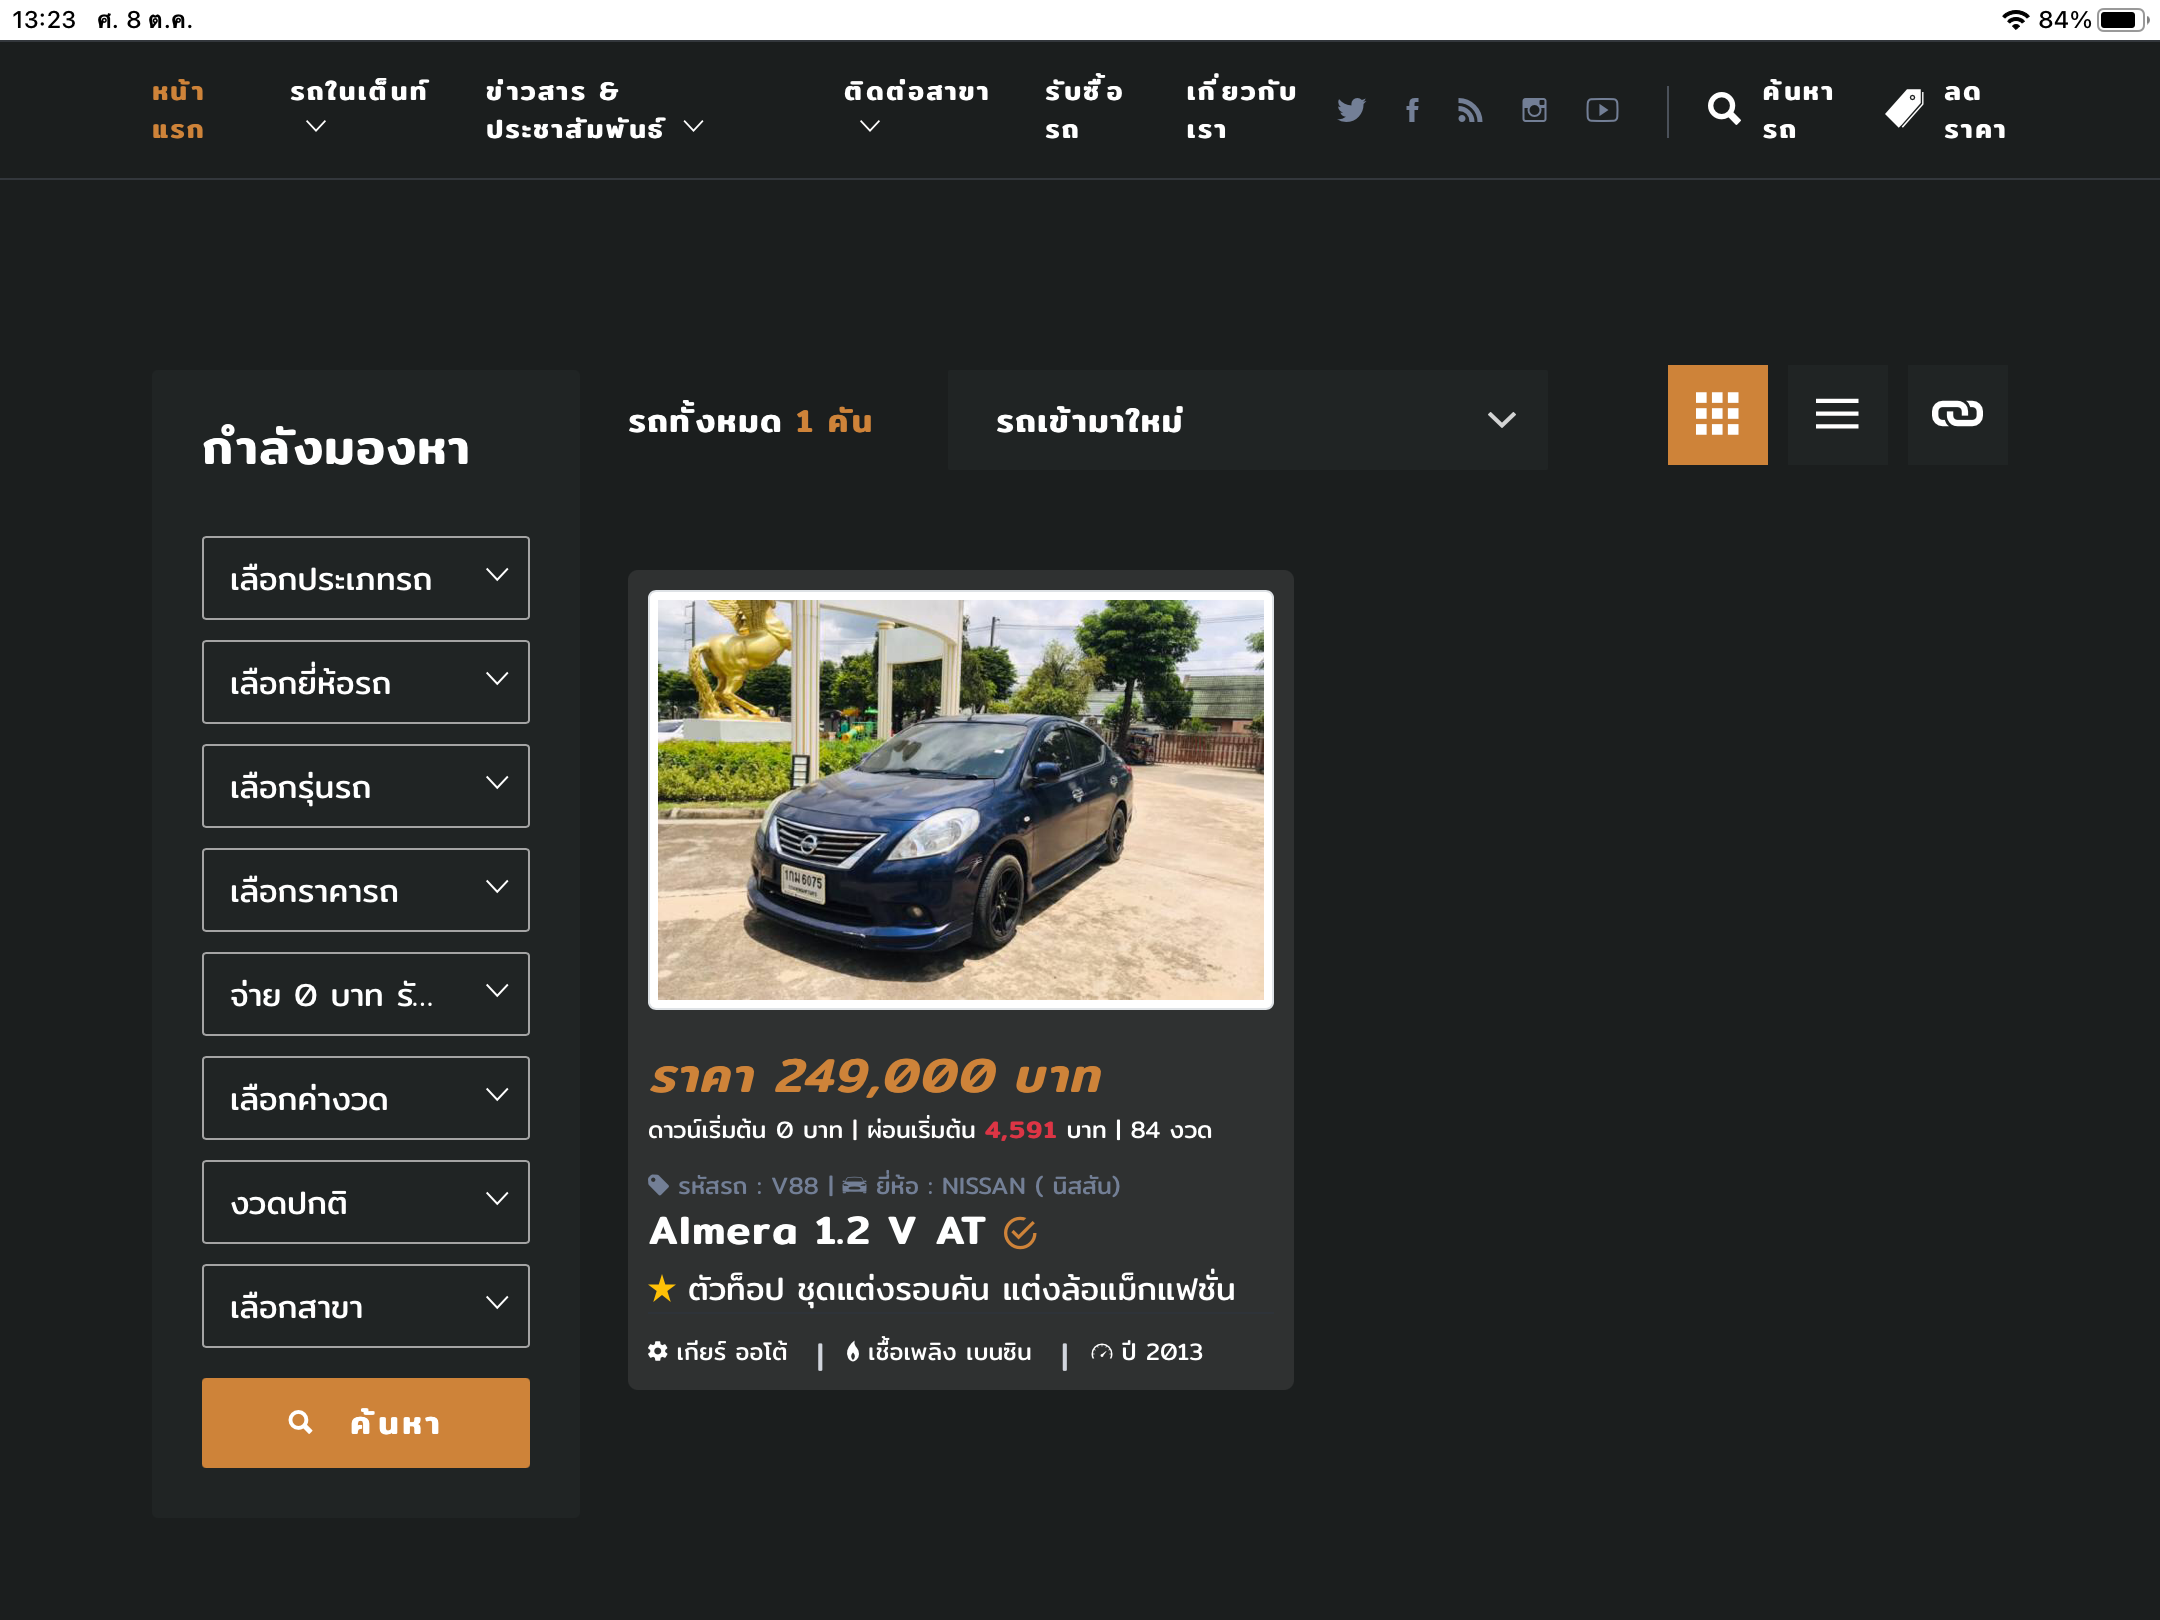Click the Facebook icon in header
This screenshot has height=1620, width=2160.
pos(1412,110)
